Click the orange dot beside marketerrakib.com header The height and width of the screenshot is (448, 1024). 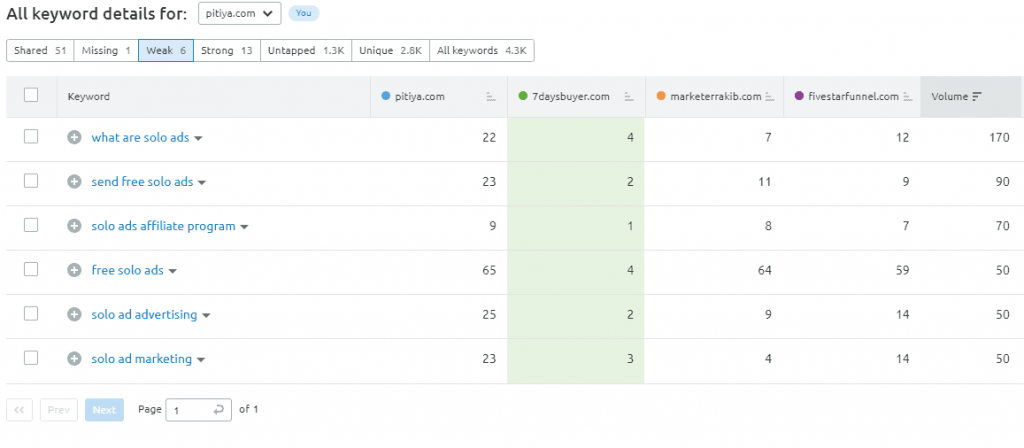661,96
